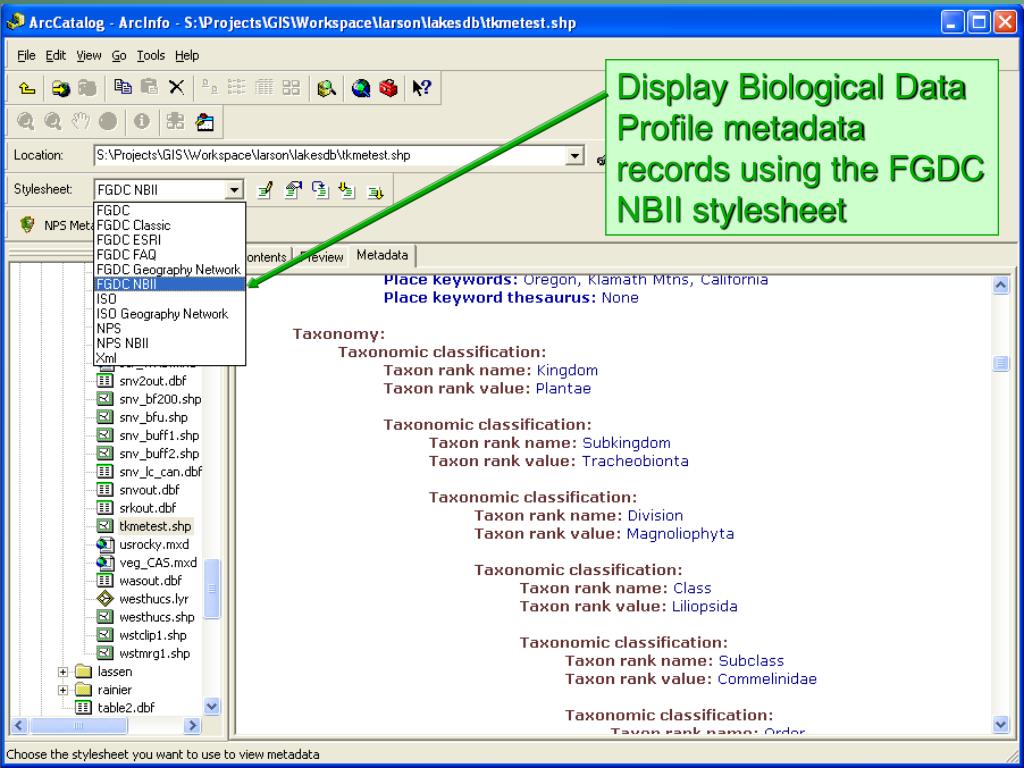Open the Search tool icon
Screen dimensions: 1024x768
pos(327,88)
